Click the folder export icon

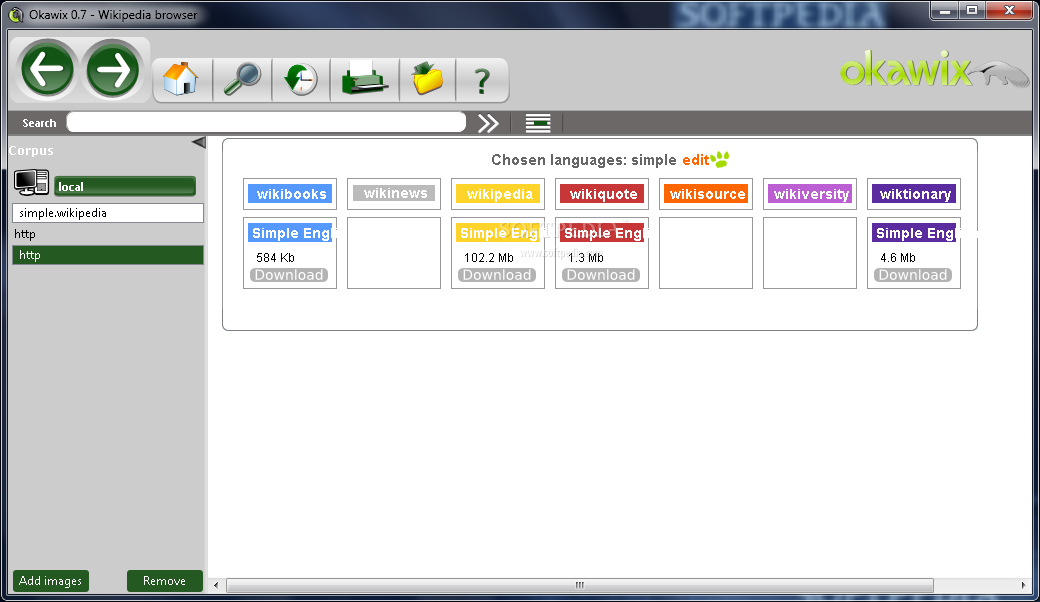427,80
